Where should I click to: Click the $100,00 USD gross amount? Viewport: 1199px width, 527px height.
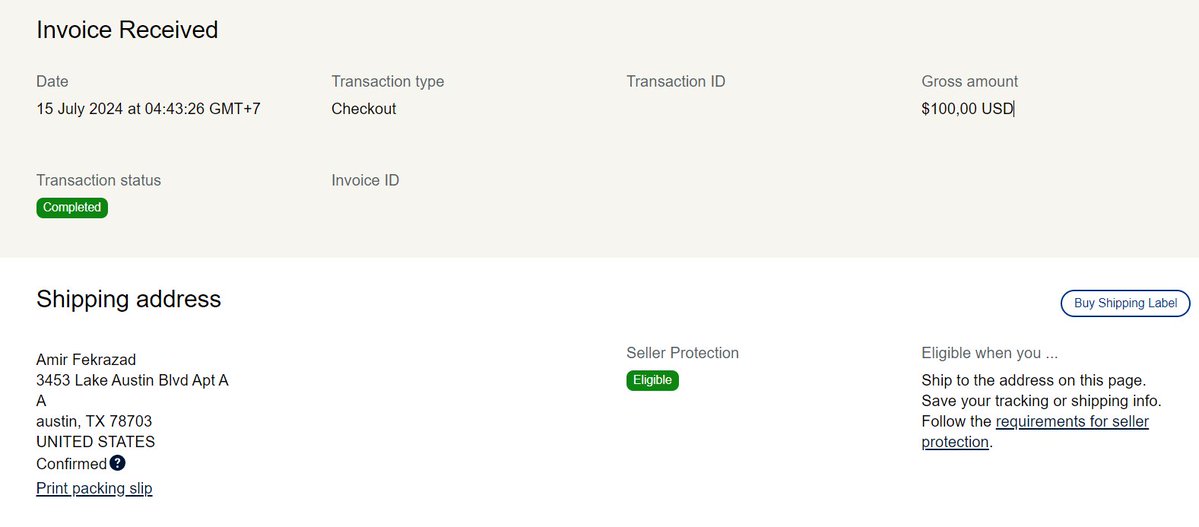[967, 109]
